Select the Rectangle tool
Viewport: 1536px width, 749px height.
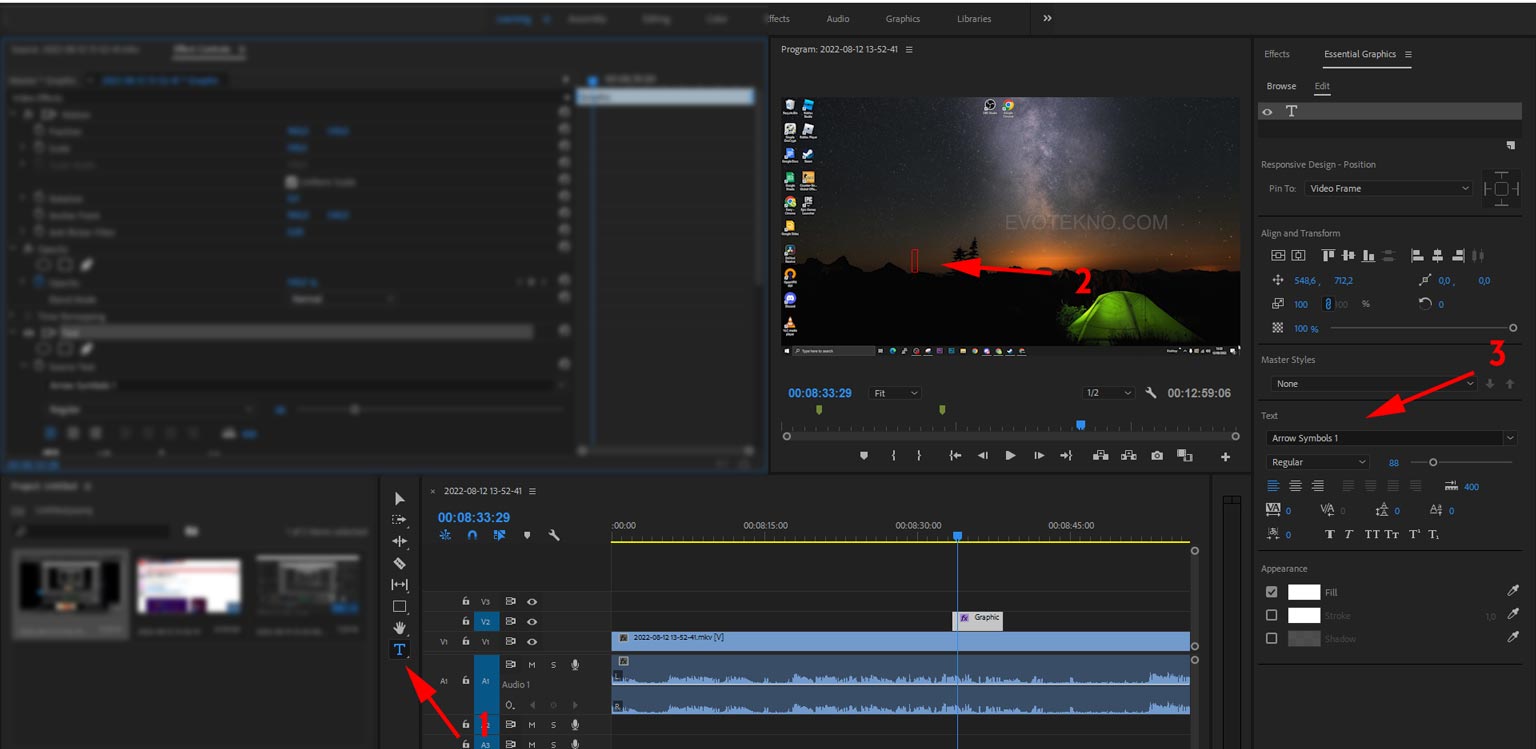(399, 605)
